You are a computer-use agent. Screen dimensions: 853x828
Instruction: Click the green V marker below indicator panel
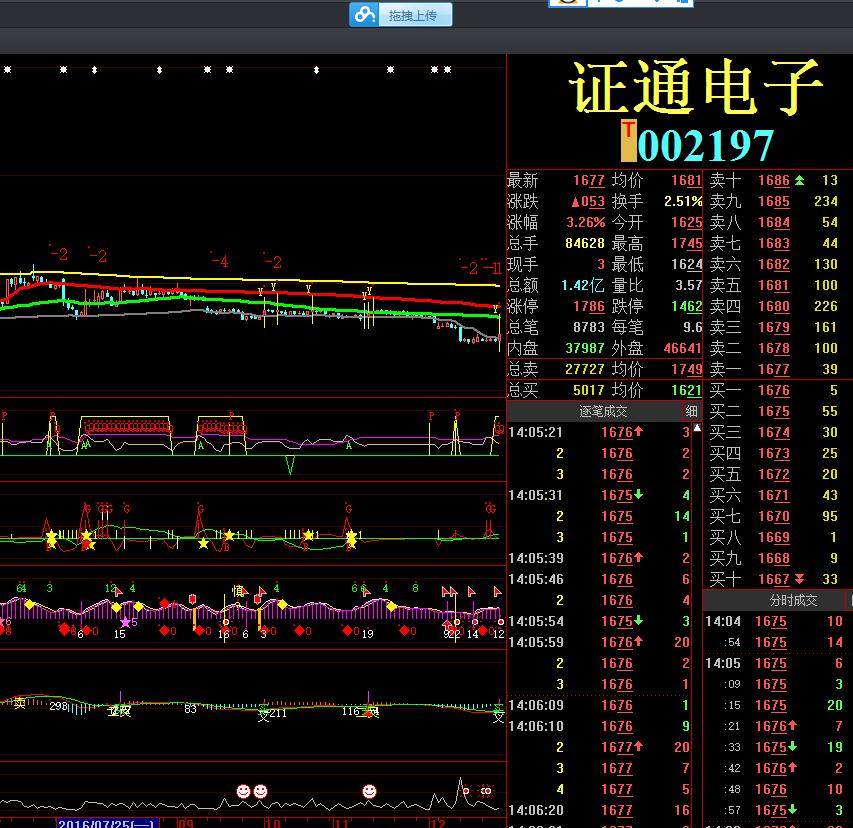pos(290,465)
